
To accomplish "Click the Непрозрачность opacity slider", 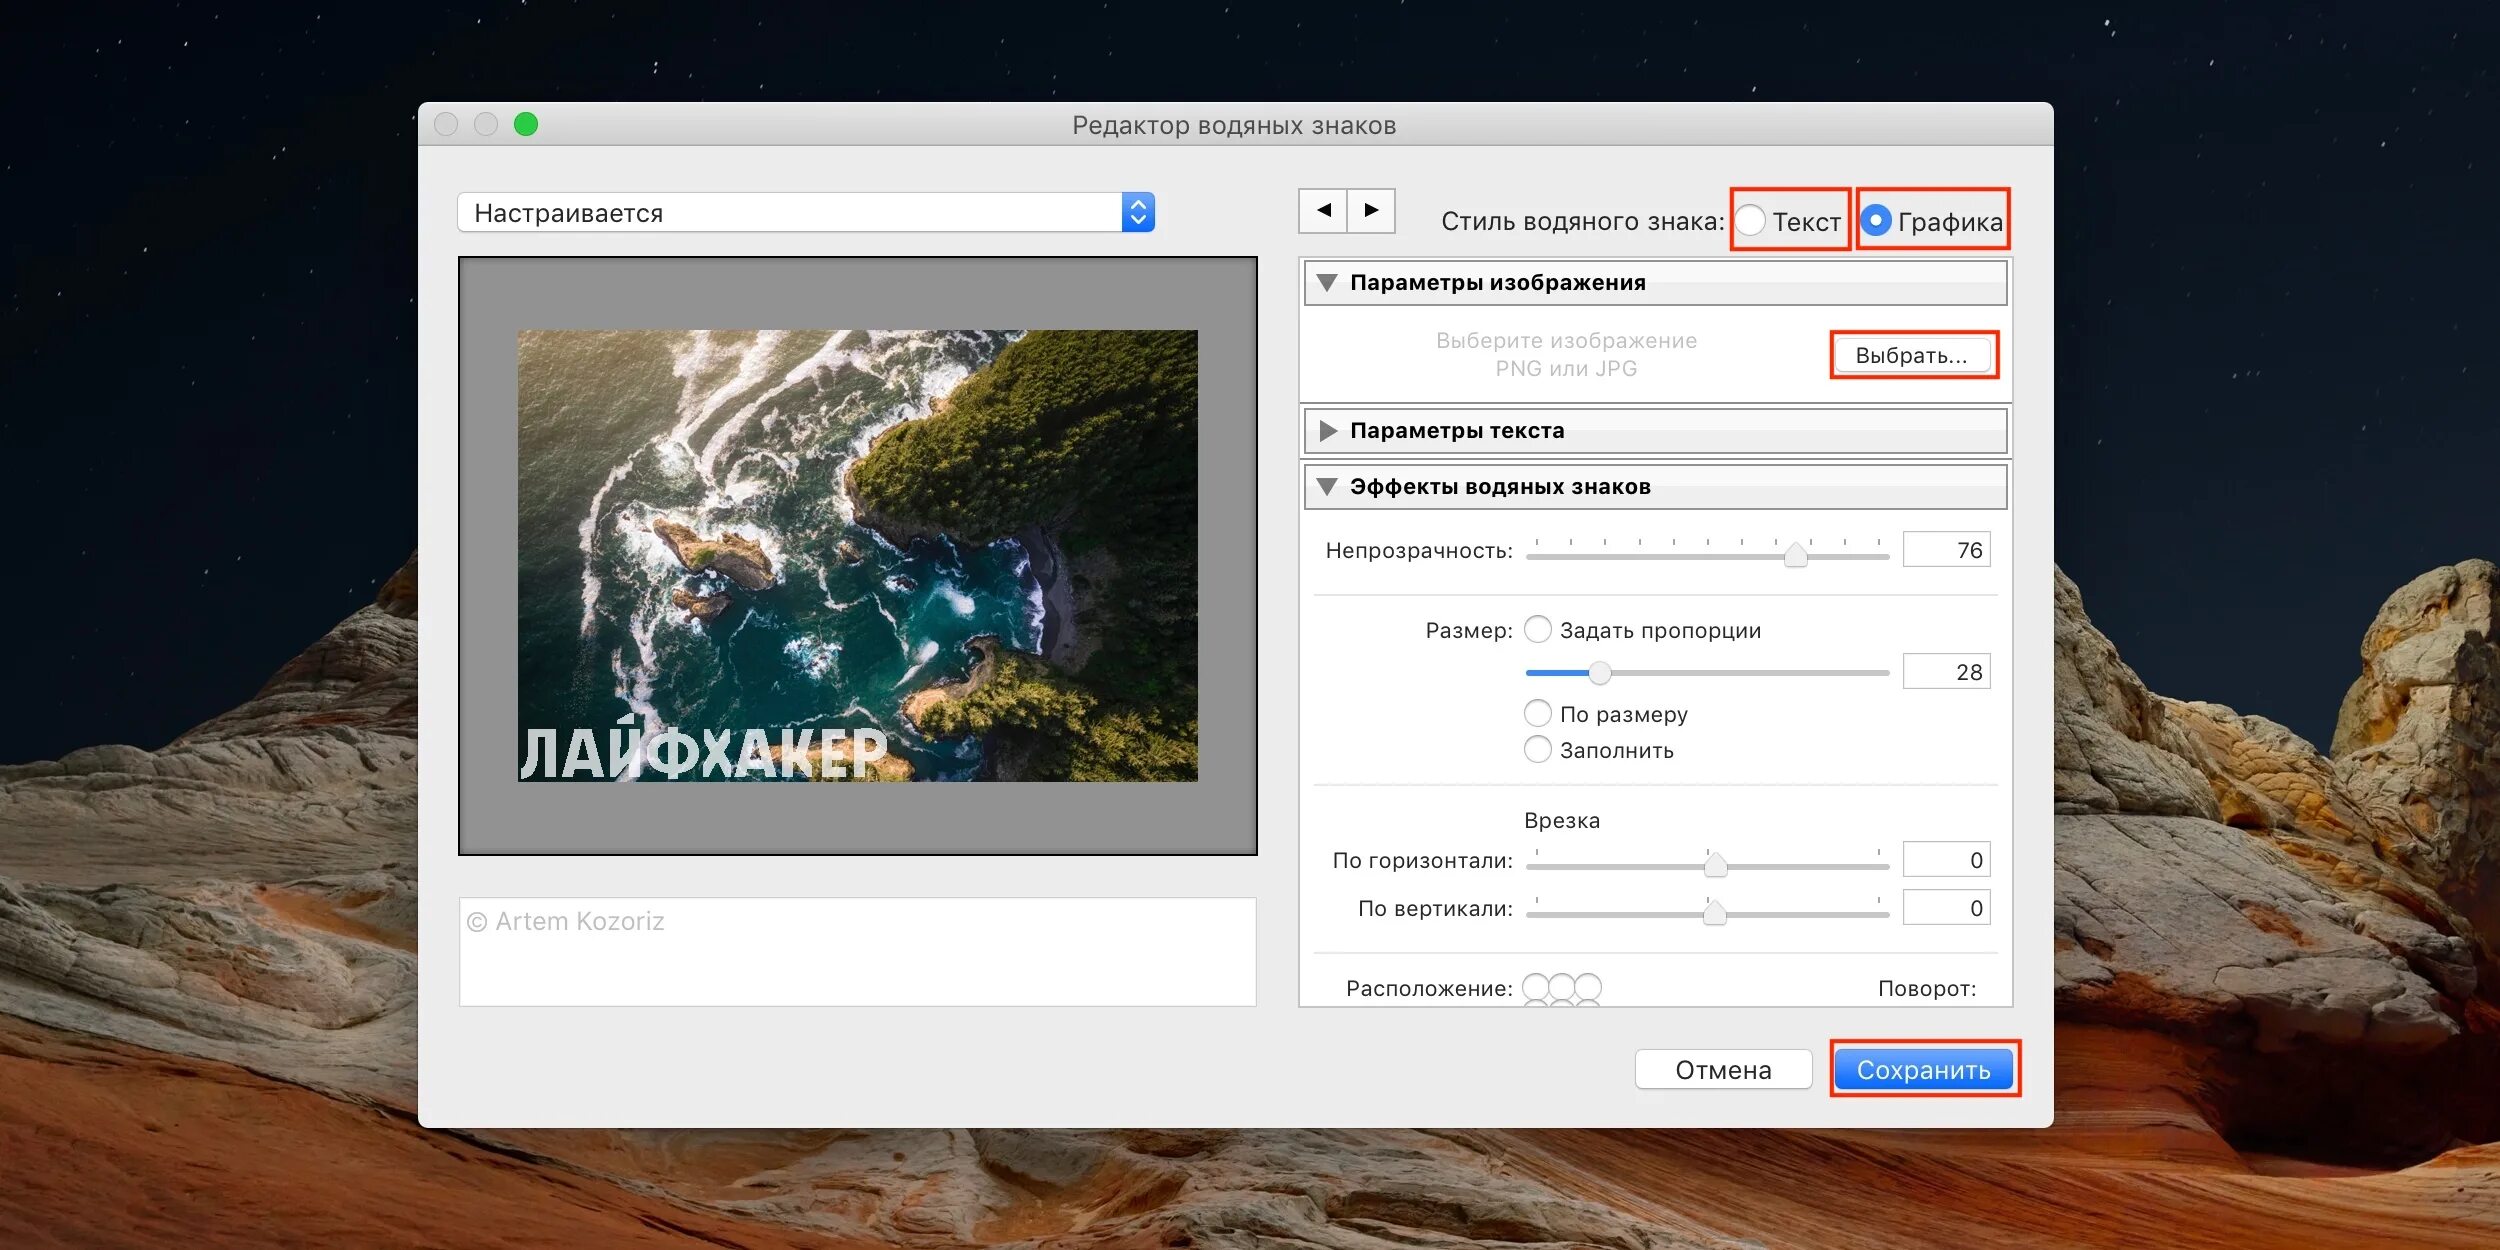I will click(x=1707, y=555).
